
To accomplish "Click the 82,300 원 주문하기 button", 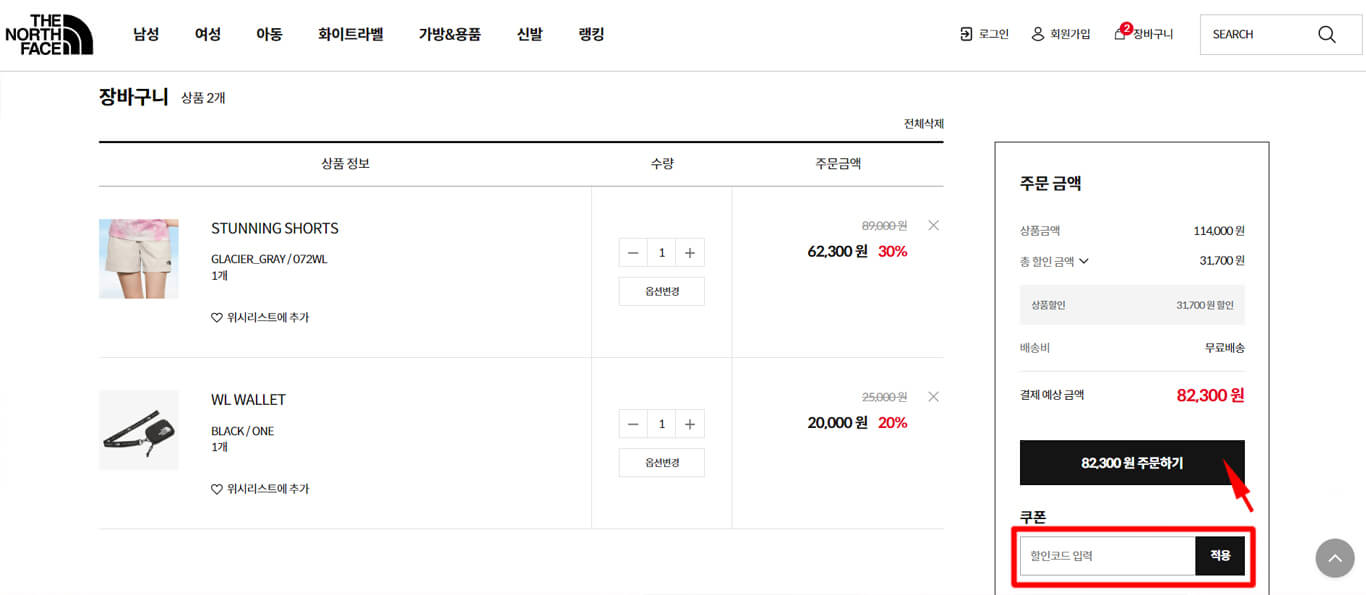I will coord(1132,463).
